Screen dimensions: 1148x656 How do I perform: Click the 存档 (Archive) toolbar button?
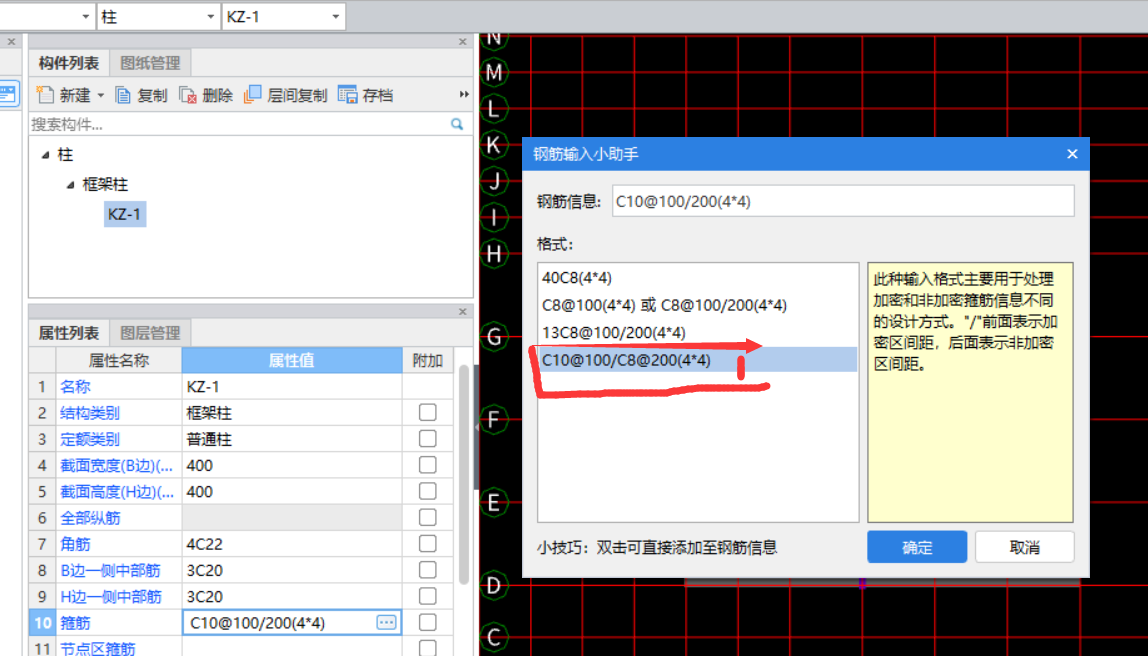click(x=365, y=95)
